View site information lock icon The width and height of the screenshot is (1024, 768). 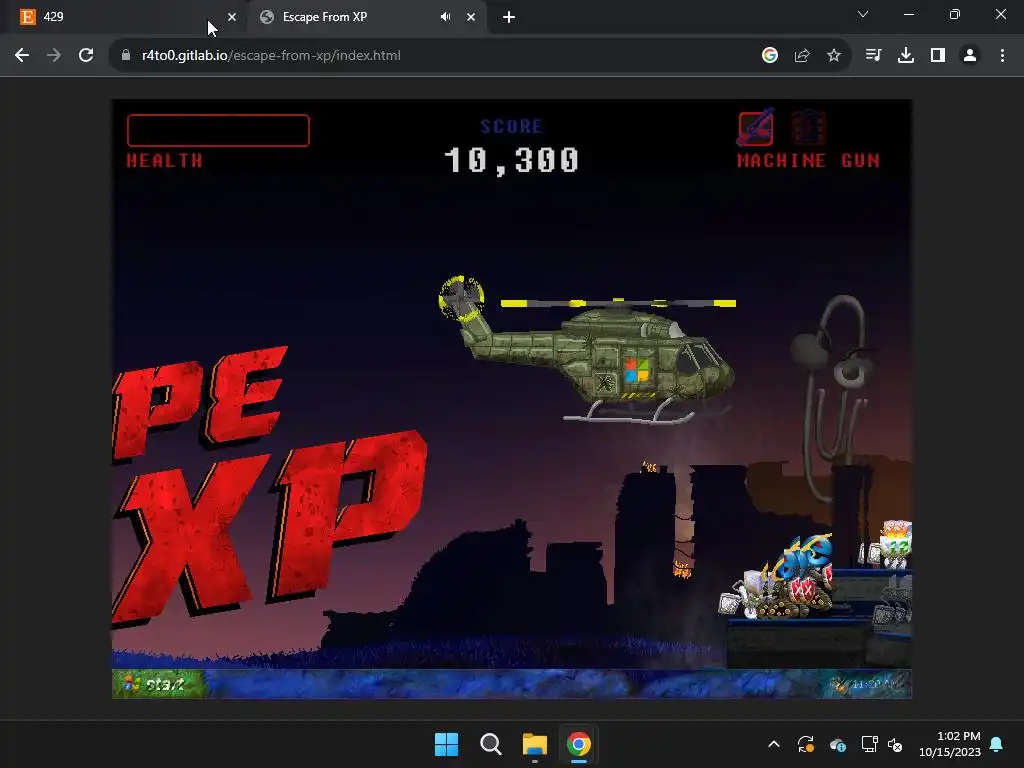(x=126, y=56)
